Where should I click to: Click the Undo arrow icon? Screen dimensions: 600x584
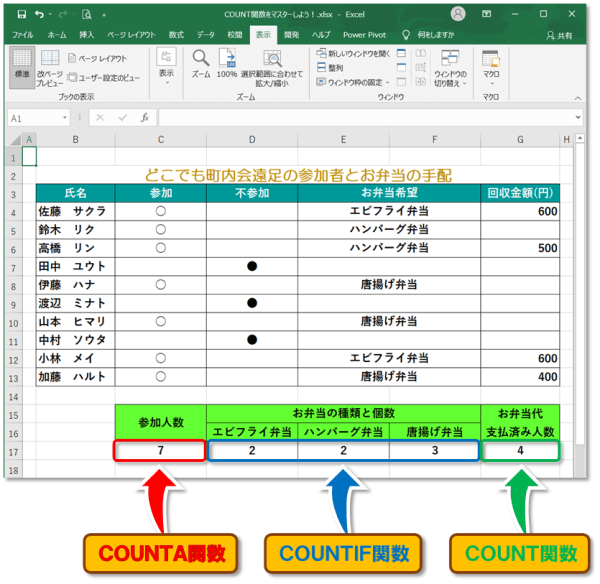tap(39, 15)
